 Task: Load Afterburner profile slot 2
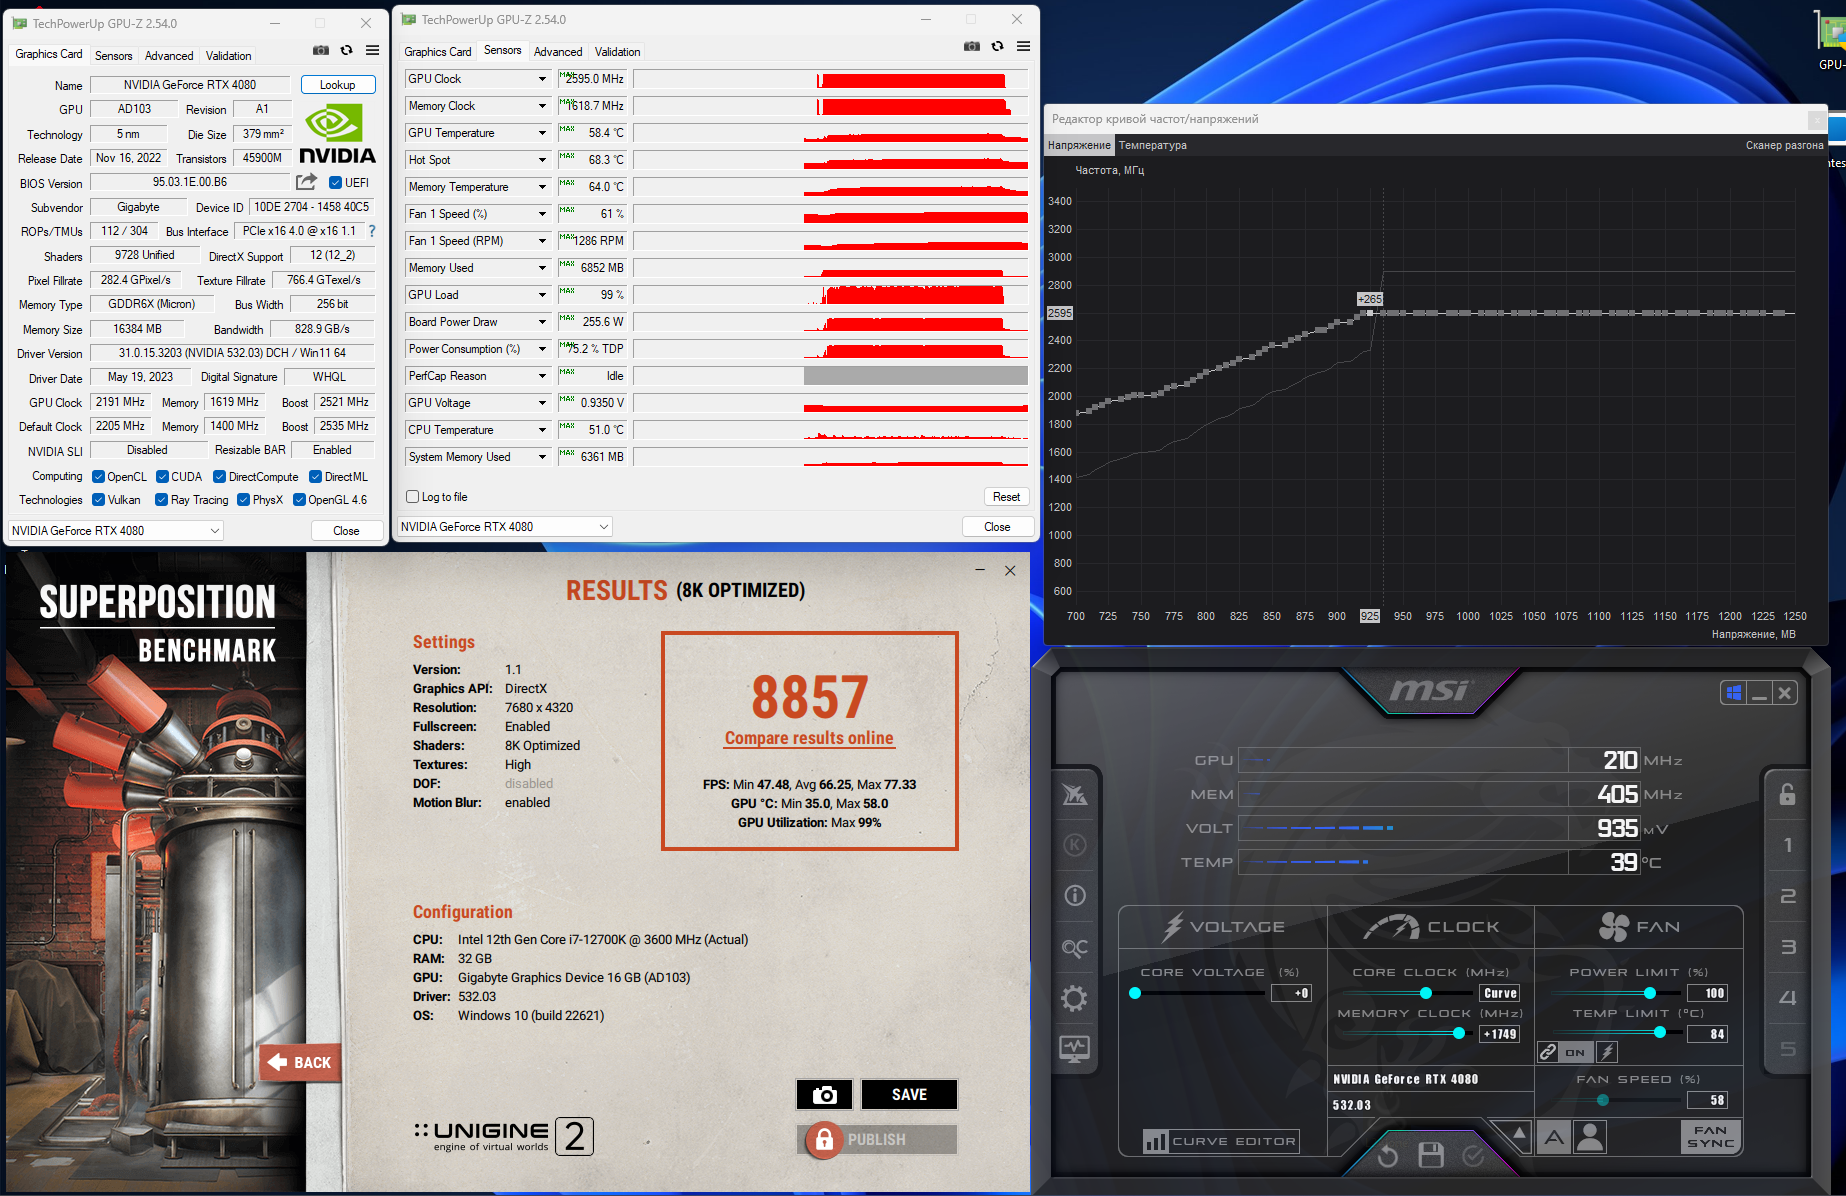pos(1788,896)
